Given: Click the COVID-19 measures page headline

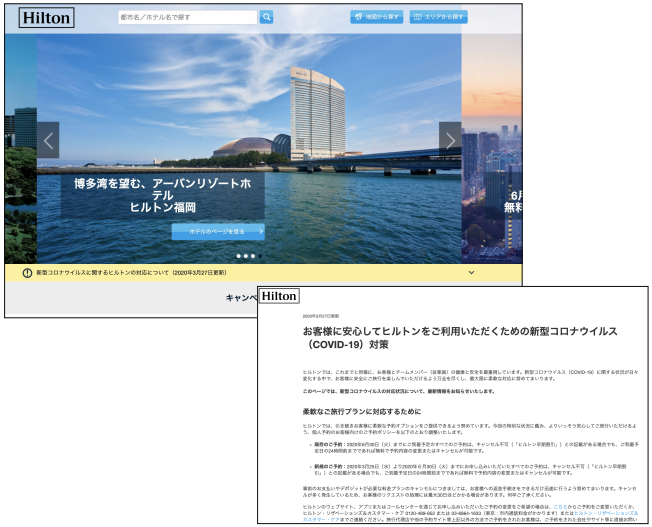Looking at the screenshot, I should 460,338.
